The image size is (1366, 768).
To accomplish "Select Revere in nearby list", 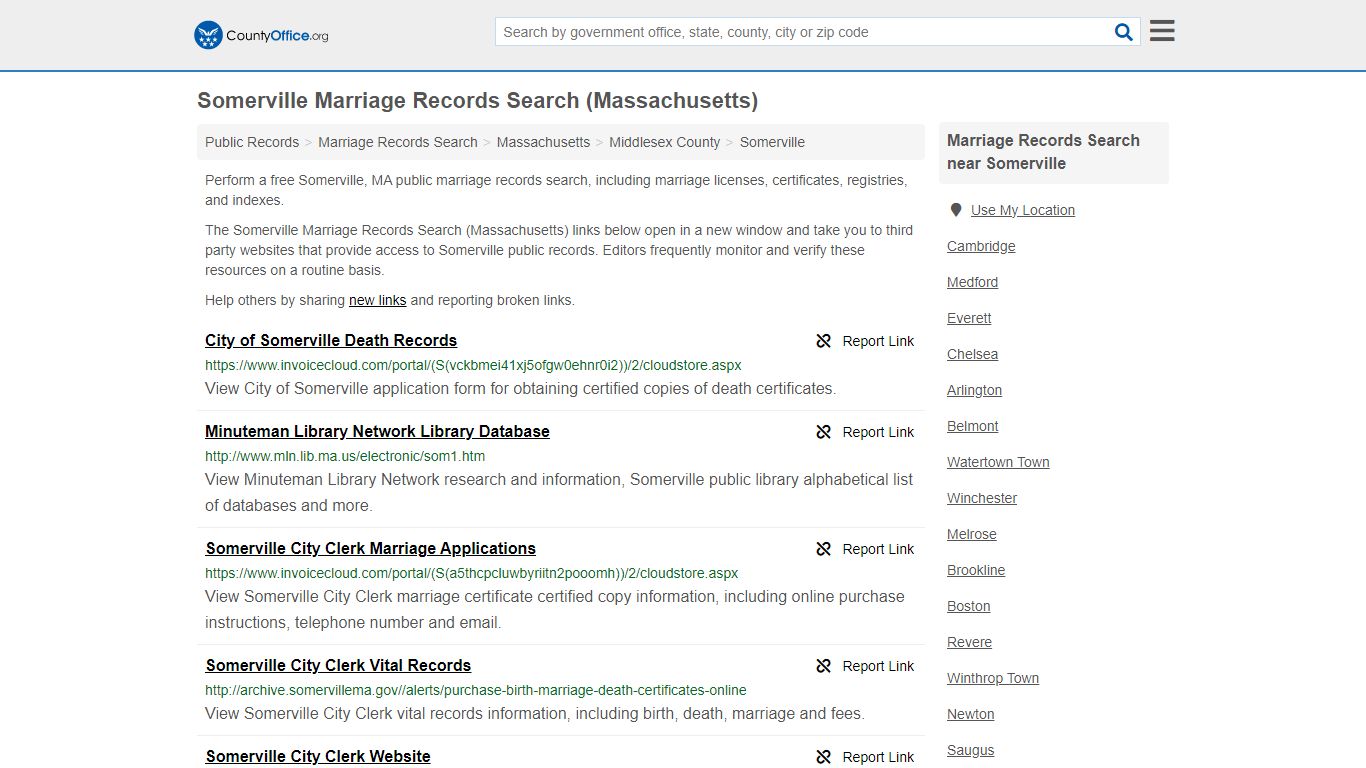I will tap(969, 642).
